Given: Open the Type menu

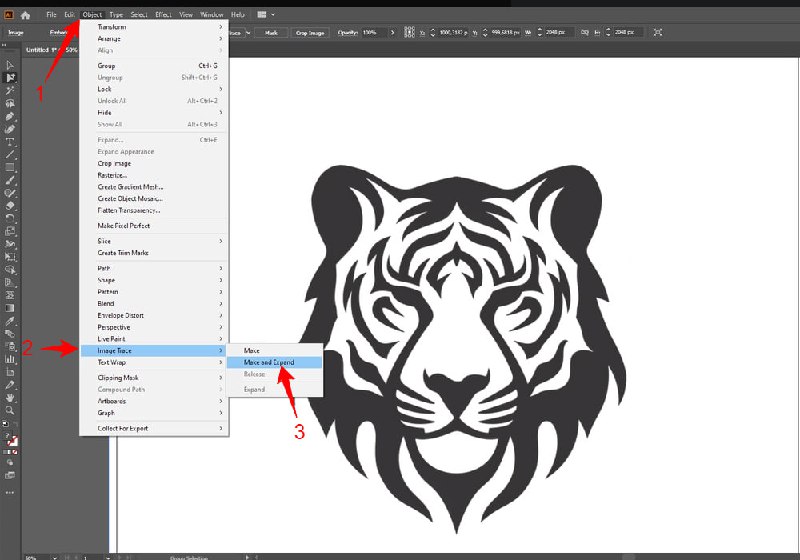Looking at the screenshot, I should pyautogui.click(x=117, y=15).
